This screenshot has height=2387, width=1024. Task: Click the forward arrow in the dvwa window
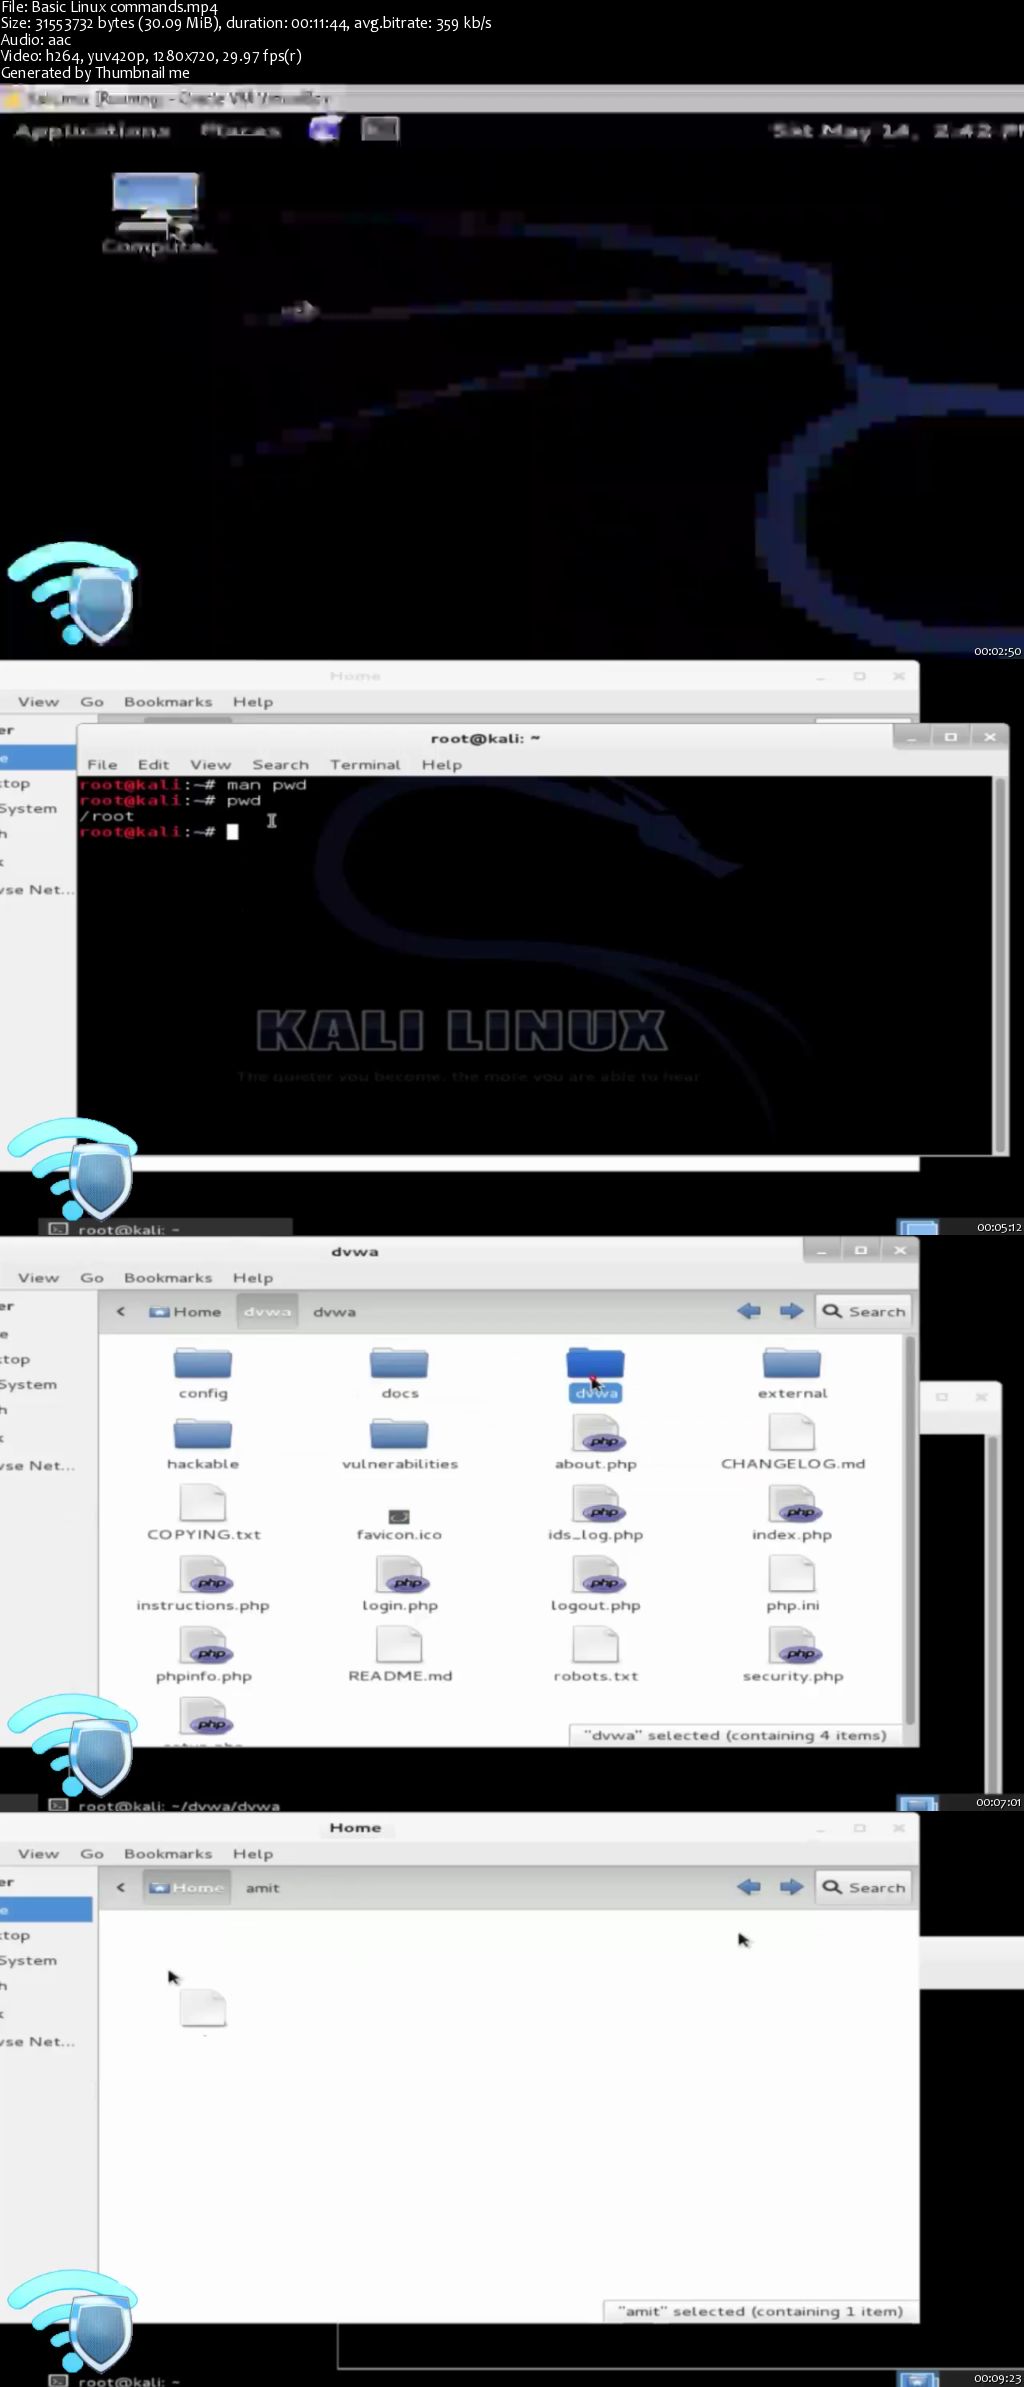791,1311
